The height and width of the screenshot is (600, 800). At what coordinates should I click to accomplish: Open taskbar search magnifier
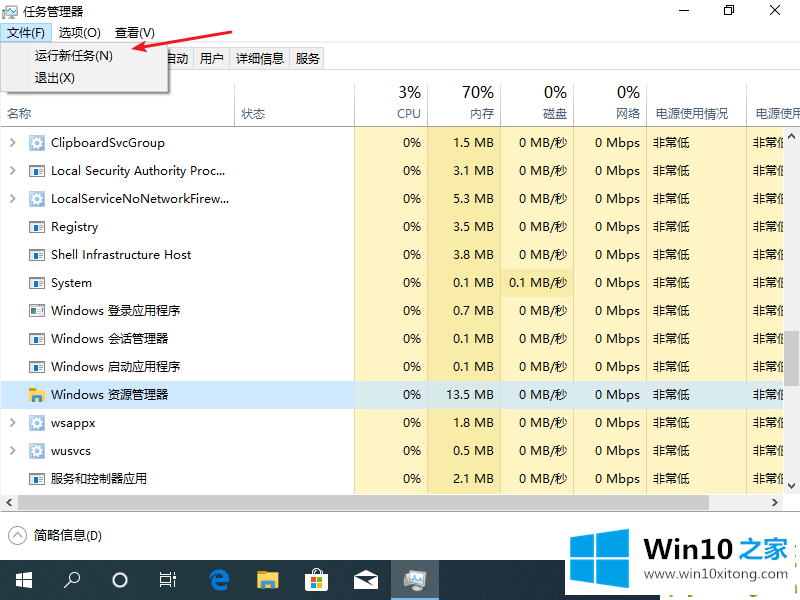coord(72,580)
